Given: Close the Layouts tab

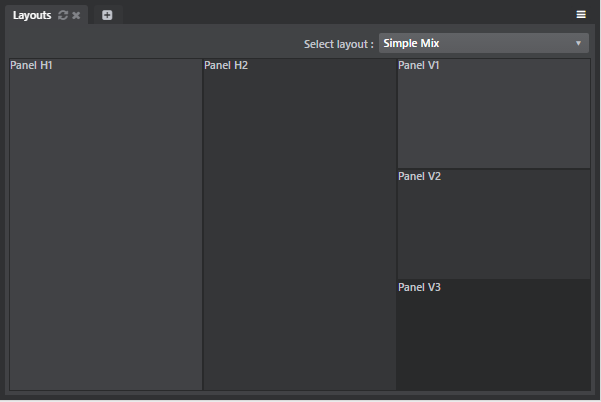Looking at the screenshot, I should (76, 15).
